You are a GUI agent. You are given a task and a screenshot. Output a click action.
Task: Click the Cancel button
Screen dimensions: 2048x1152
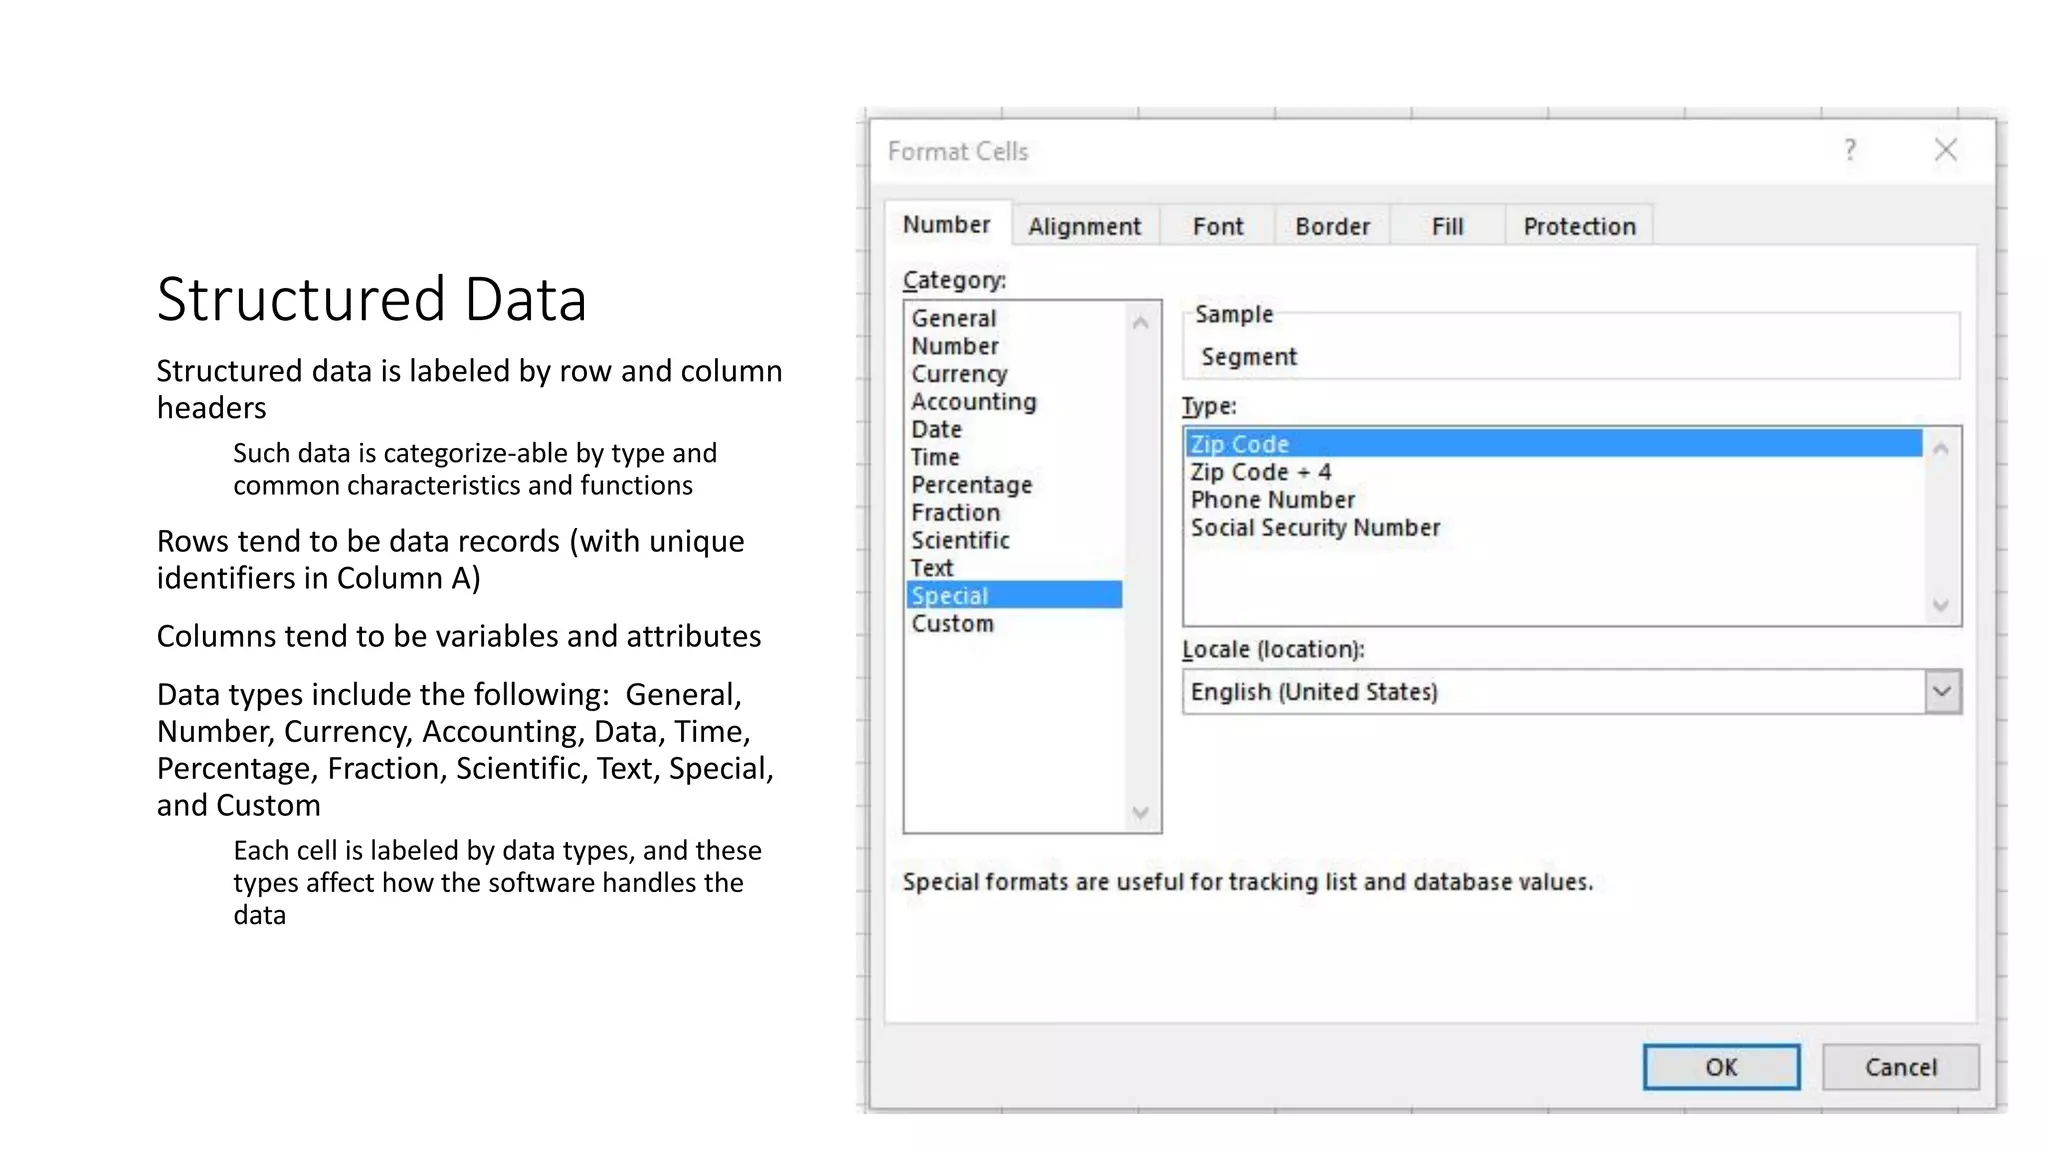1900,1067
